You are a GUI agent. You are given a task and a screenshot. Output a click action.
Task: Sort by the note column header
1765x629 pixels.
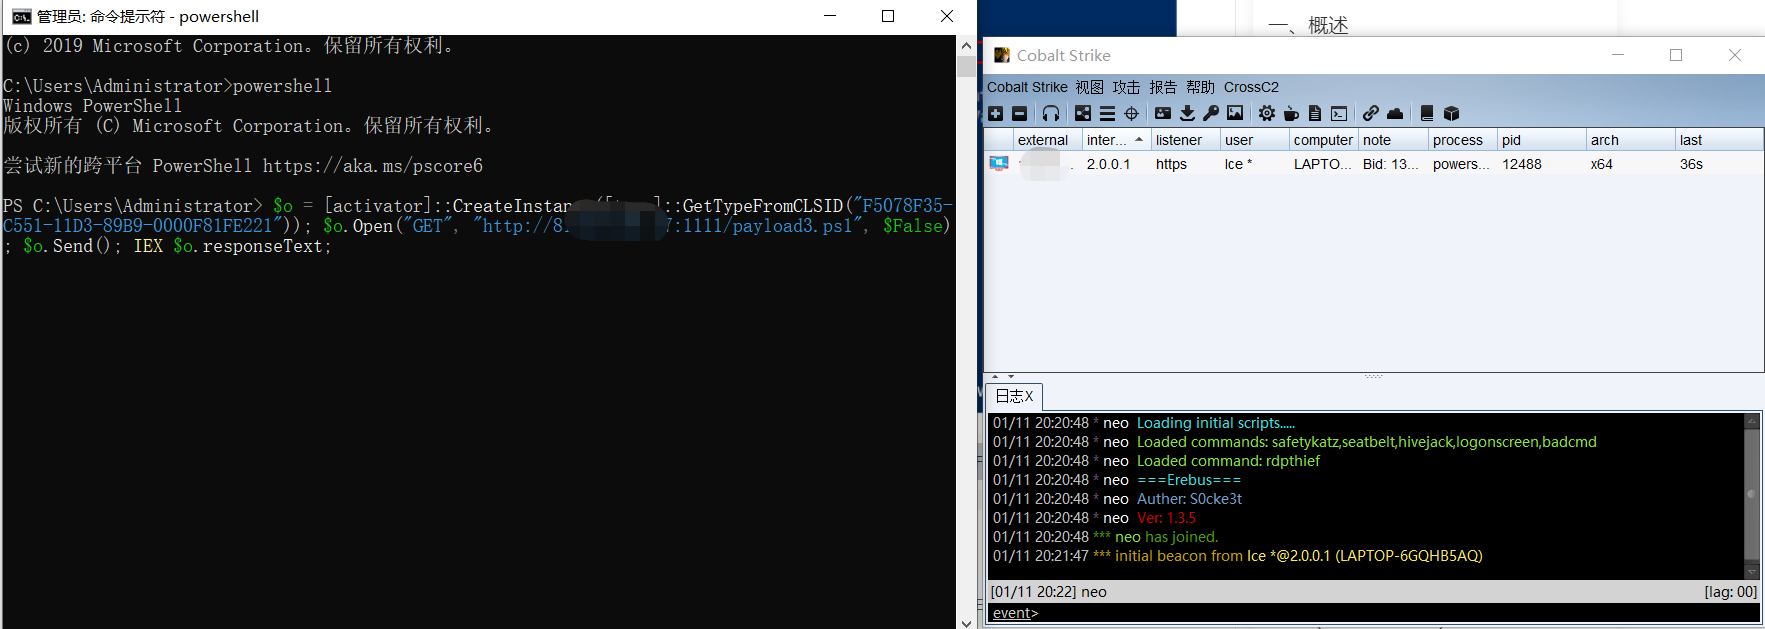click(x=1392, y=140)
